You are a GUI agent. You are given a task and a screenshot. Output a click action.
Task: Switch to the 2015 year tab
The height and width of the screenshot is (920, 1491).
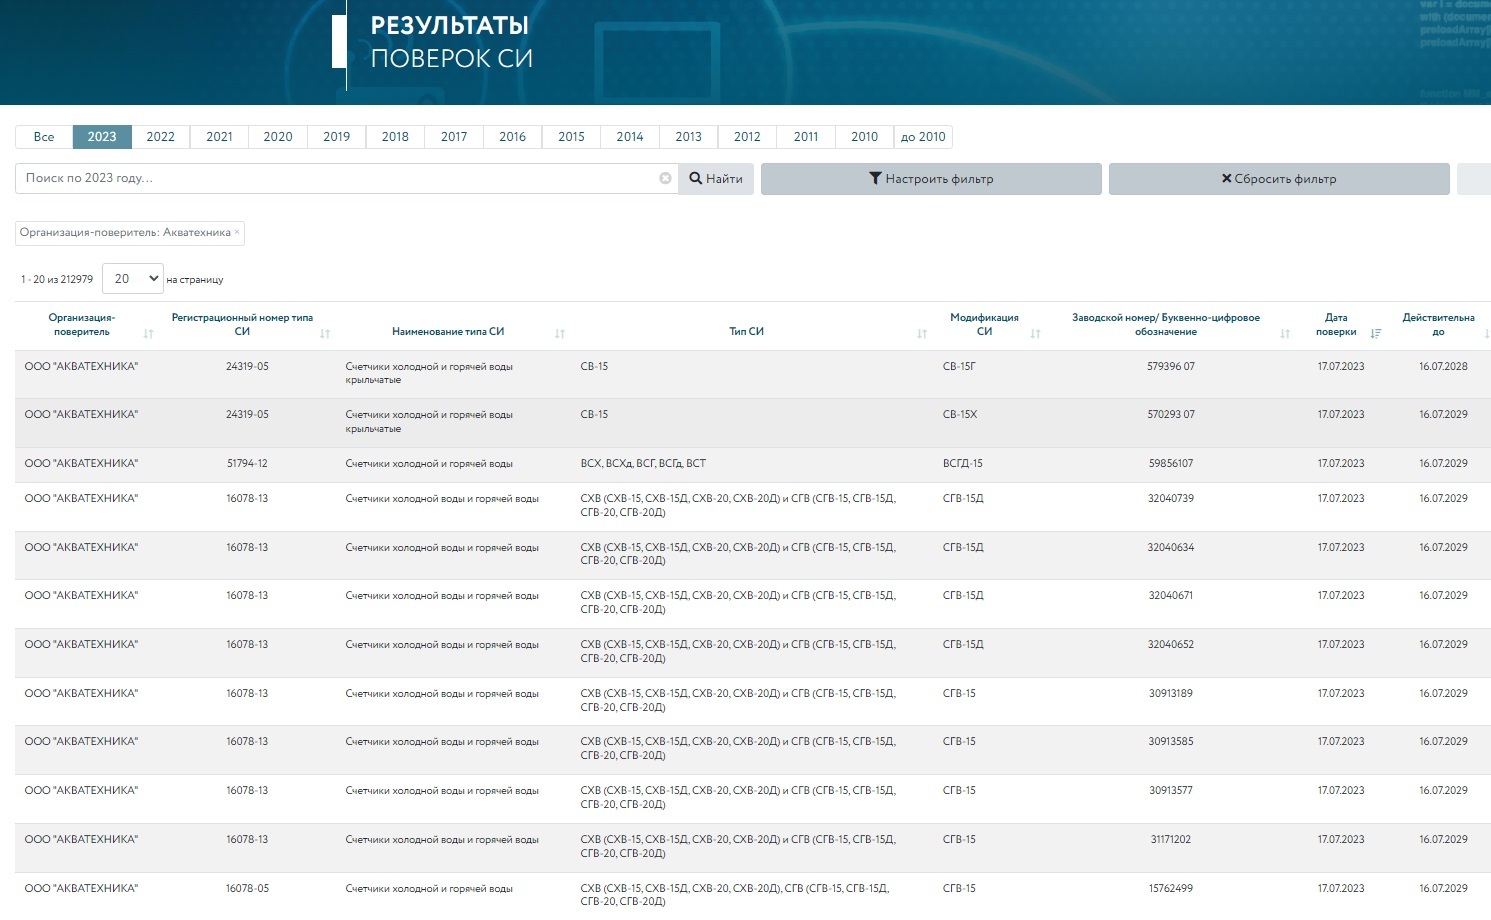coord(571,137)
